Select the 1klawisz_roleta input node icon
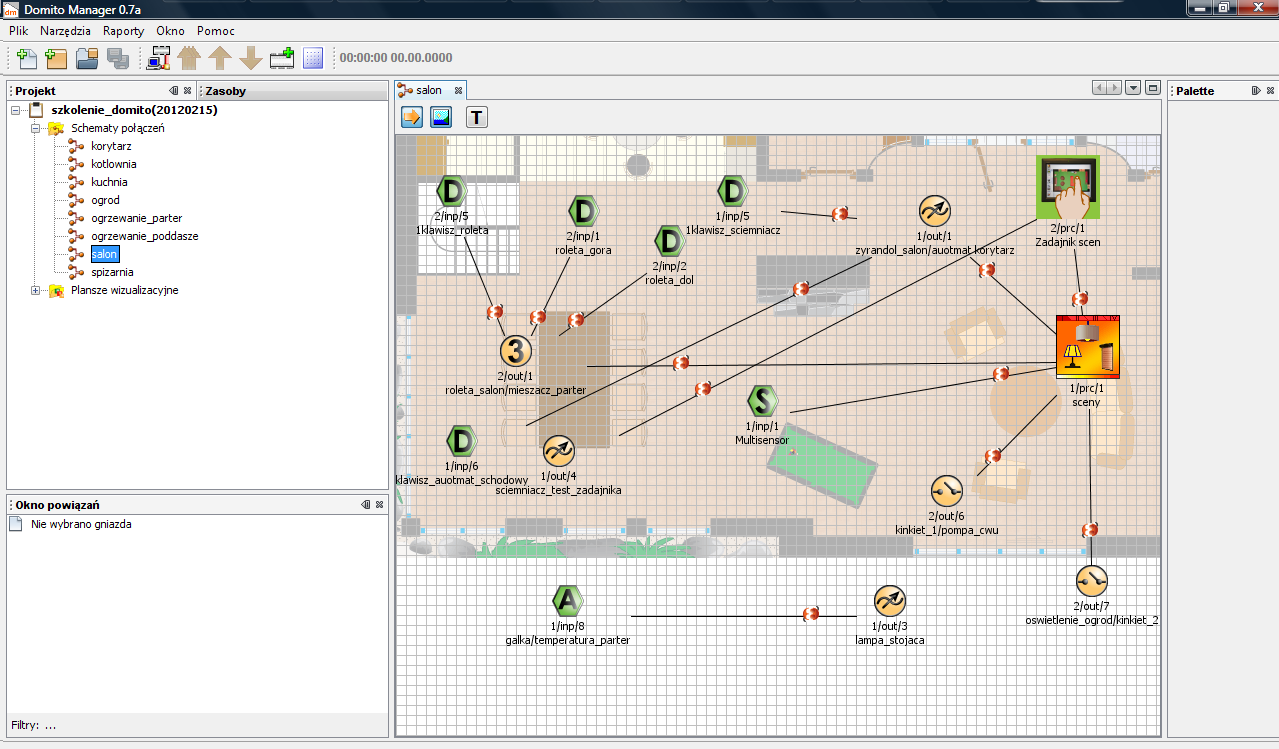Screen dimensions: 1279x749 (453, 191)
